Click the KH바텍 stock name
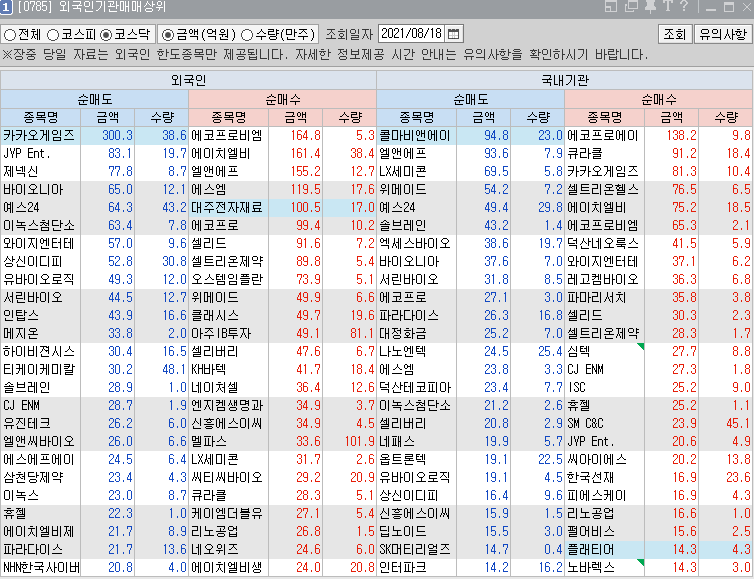Image resolution: width=754 pixels, height=579 pixels. pyautogui.click(x=209, y=369)
